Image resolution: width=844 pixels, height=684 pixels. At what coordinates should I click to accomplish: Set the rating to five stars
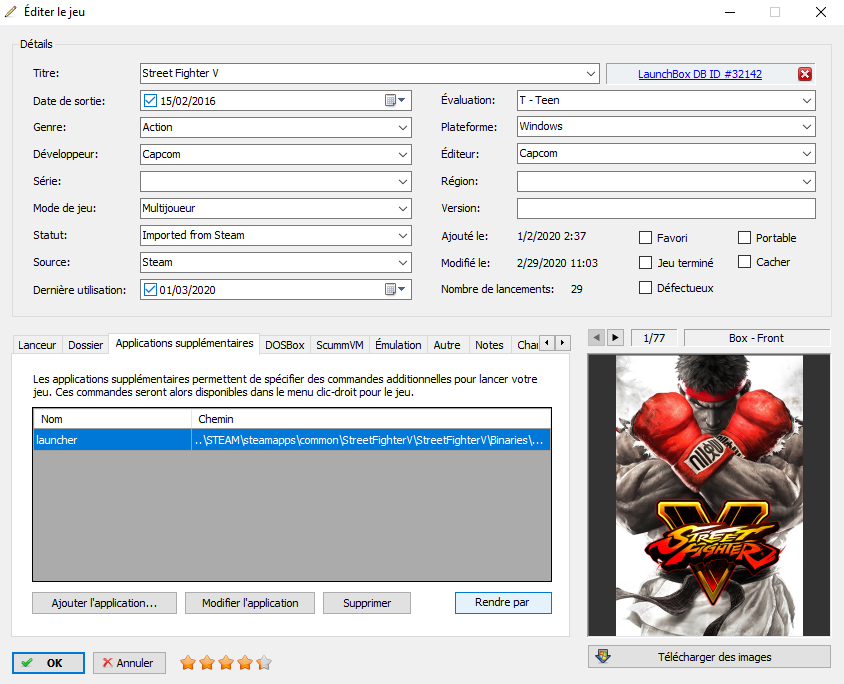pos(264,662)
